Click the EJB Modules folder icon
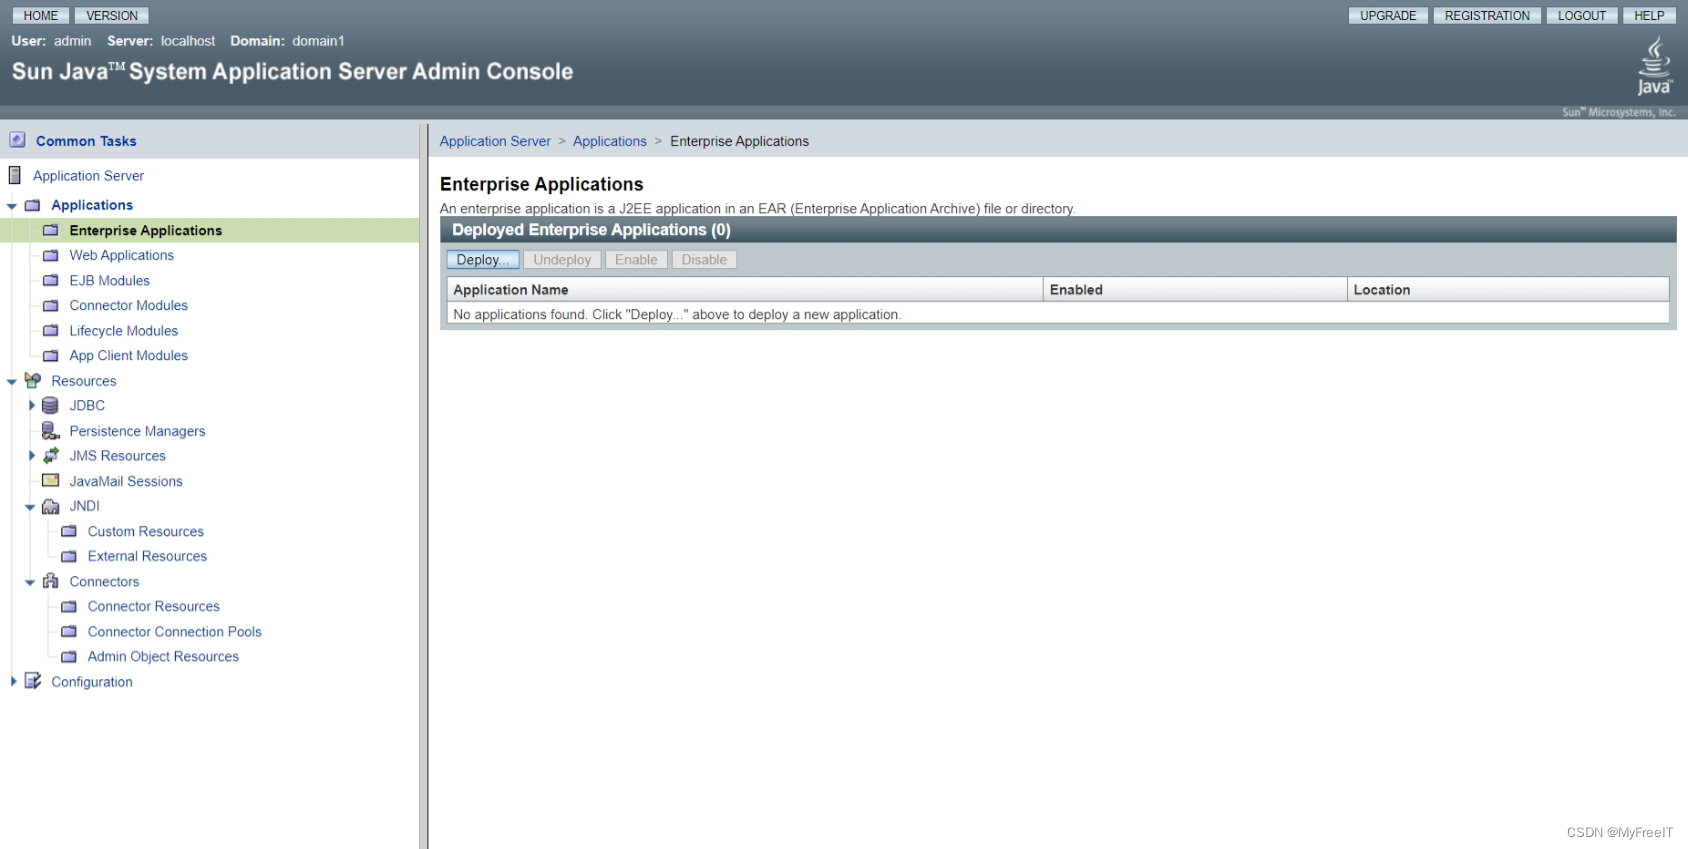 (x=51, y=281)
